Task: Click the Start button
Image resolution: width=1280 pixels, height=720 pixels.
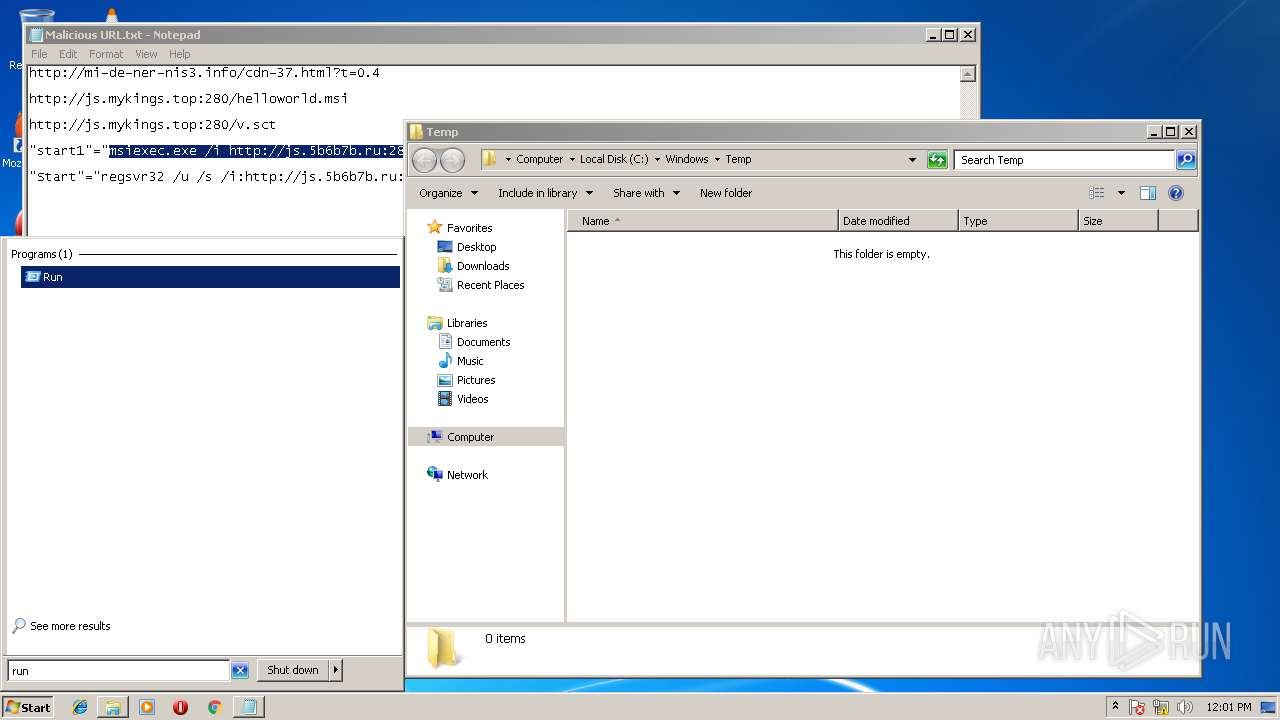Action: click(x=28, y=707)
